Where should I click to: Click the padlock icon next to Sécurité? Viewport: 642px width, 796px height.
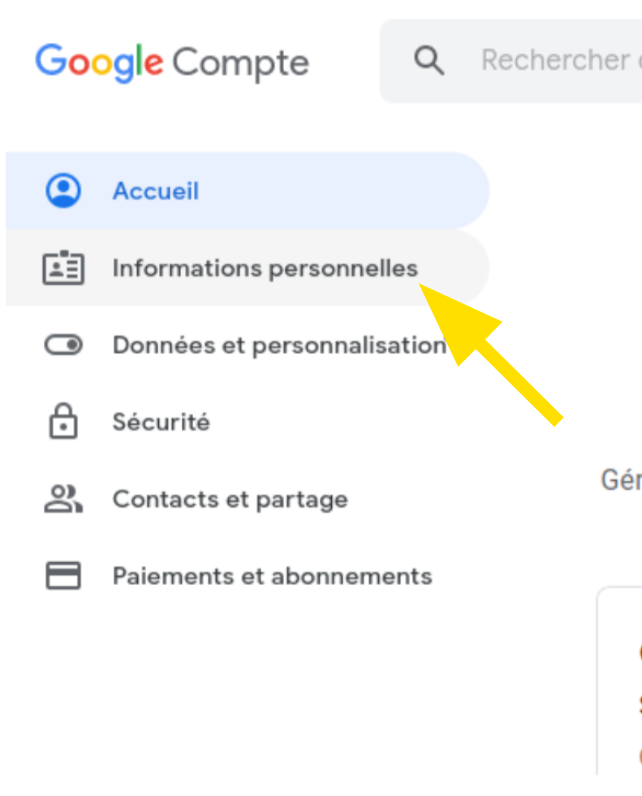tap(63, 421)
